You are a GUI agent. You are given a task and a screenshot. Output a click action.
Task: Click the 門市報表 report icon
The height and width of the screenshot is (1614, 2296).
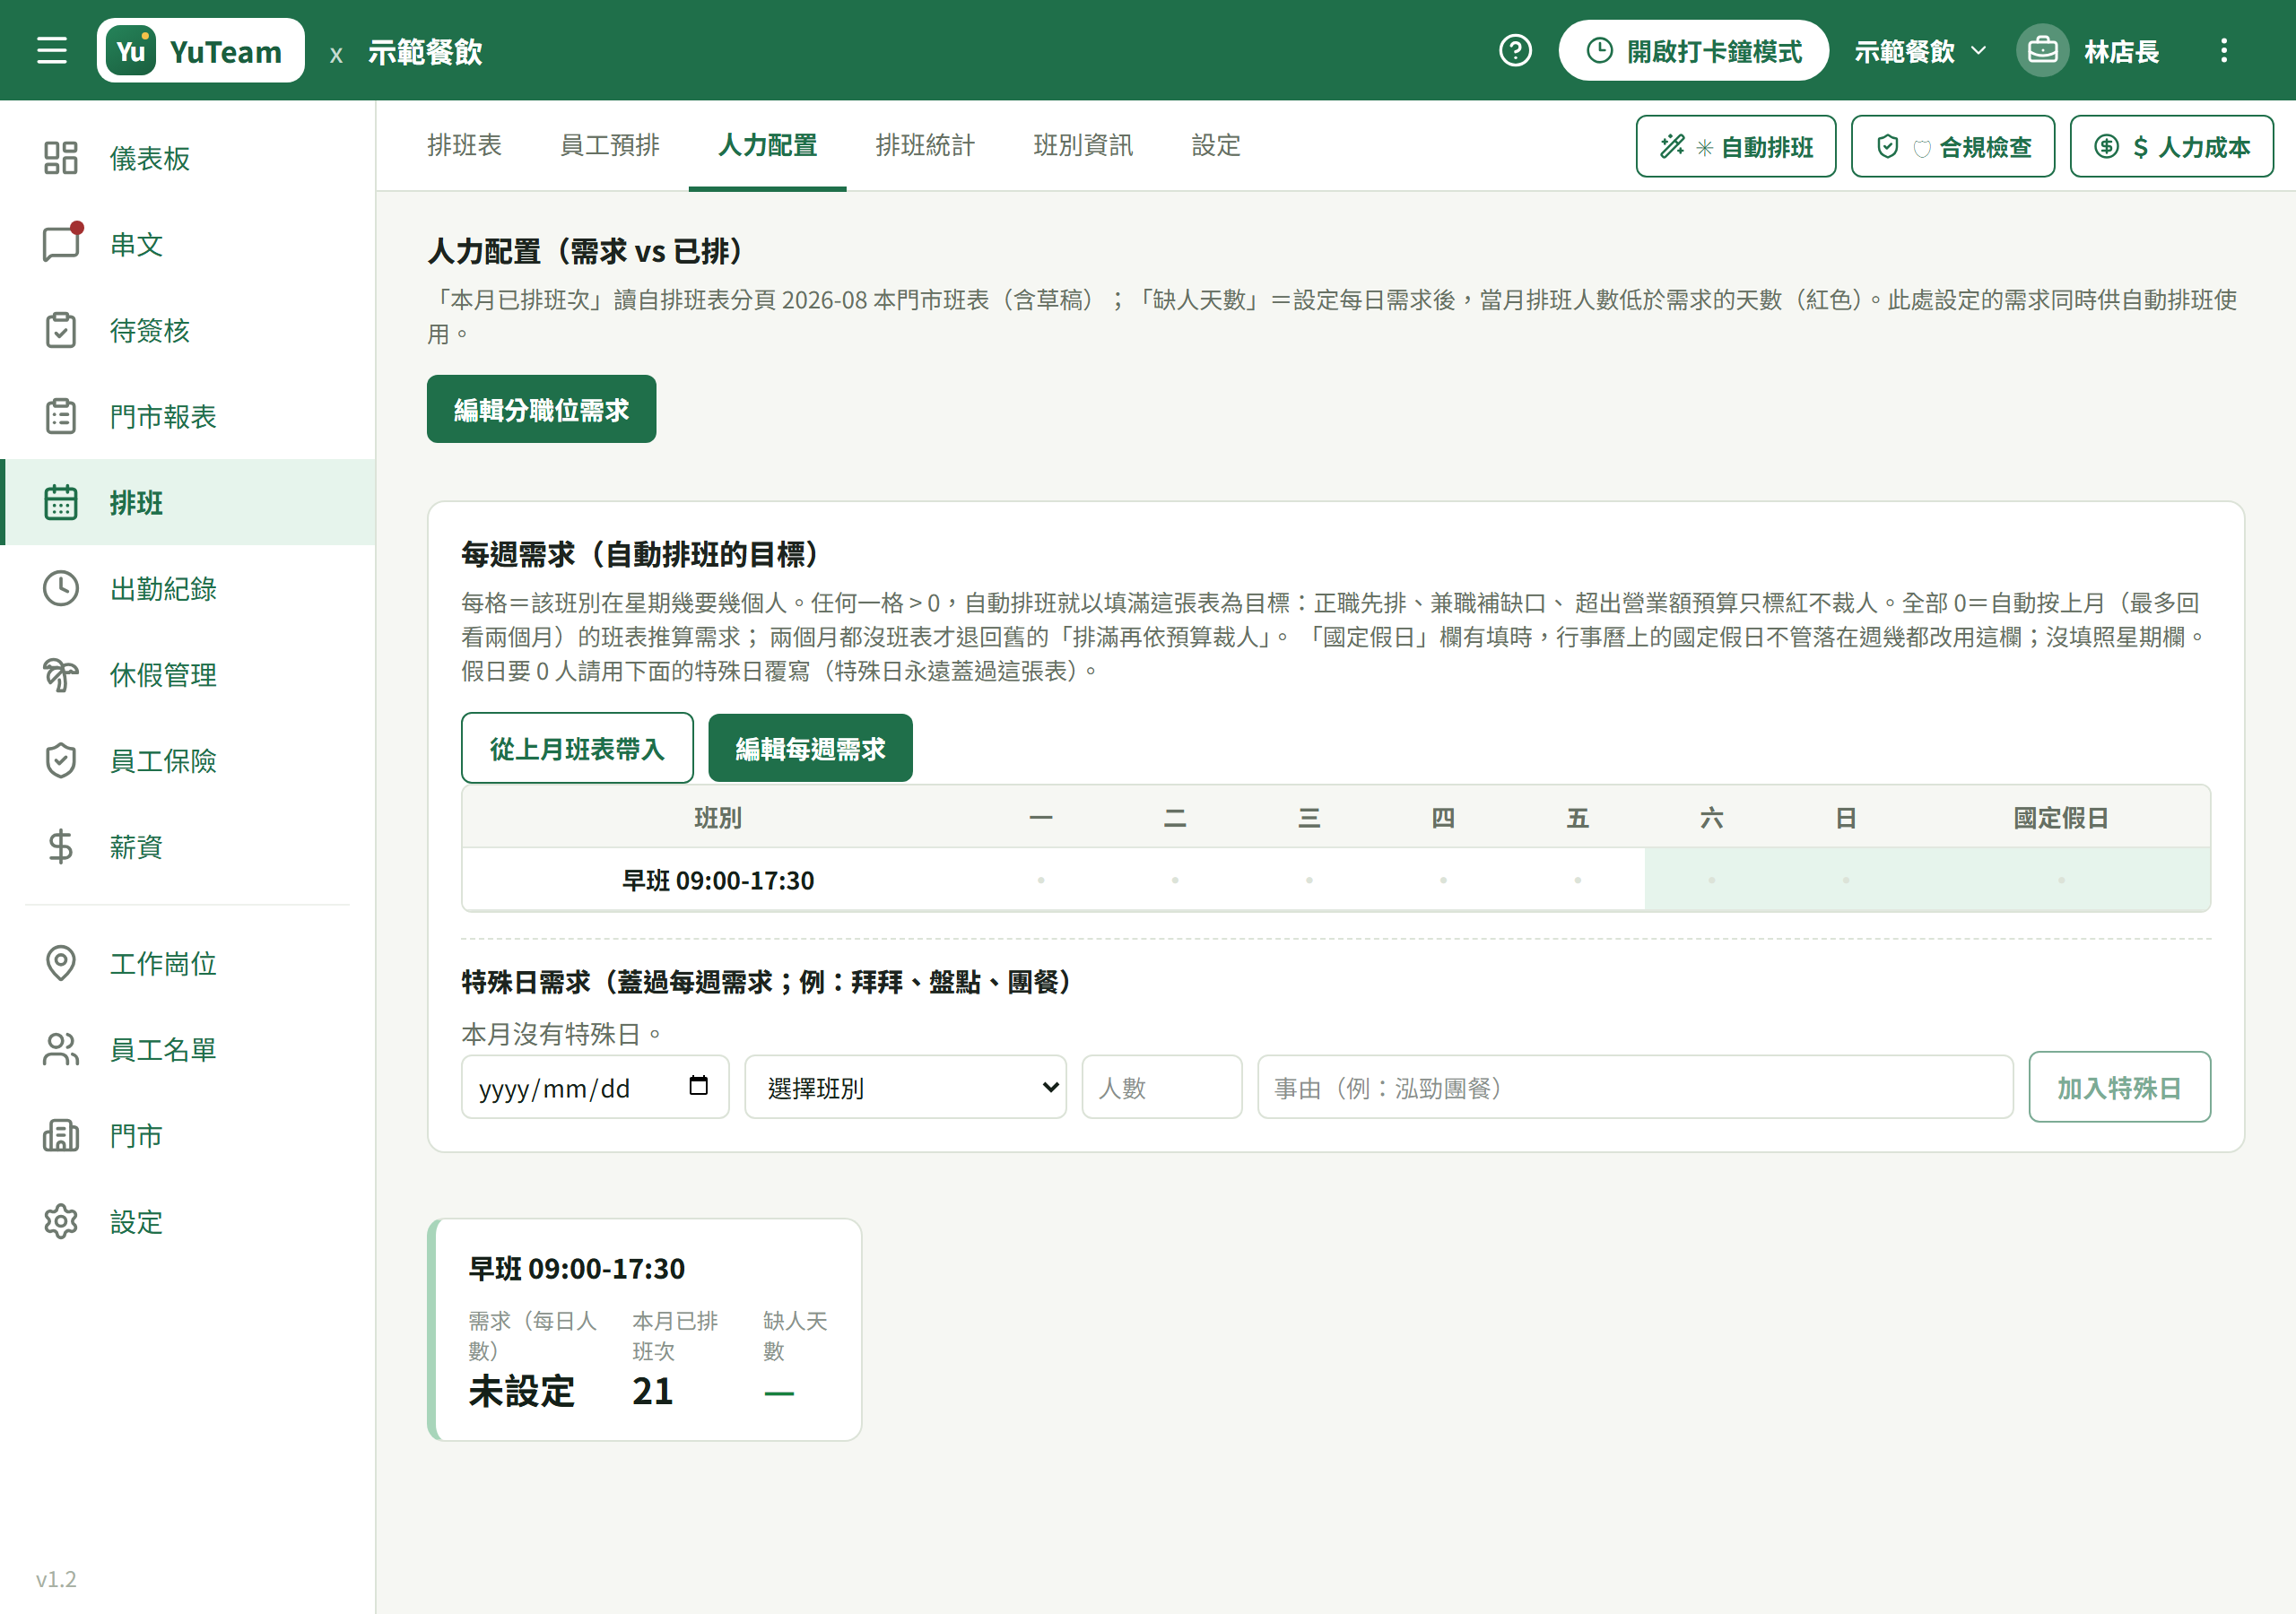(61, 416)
